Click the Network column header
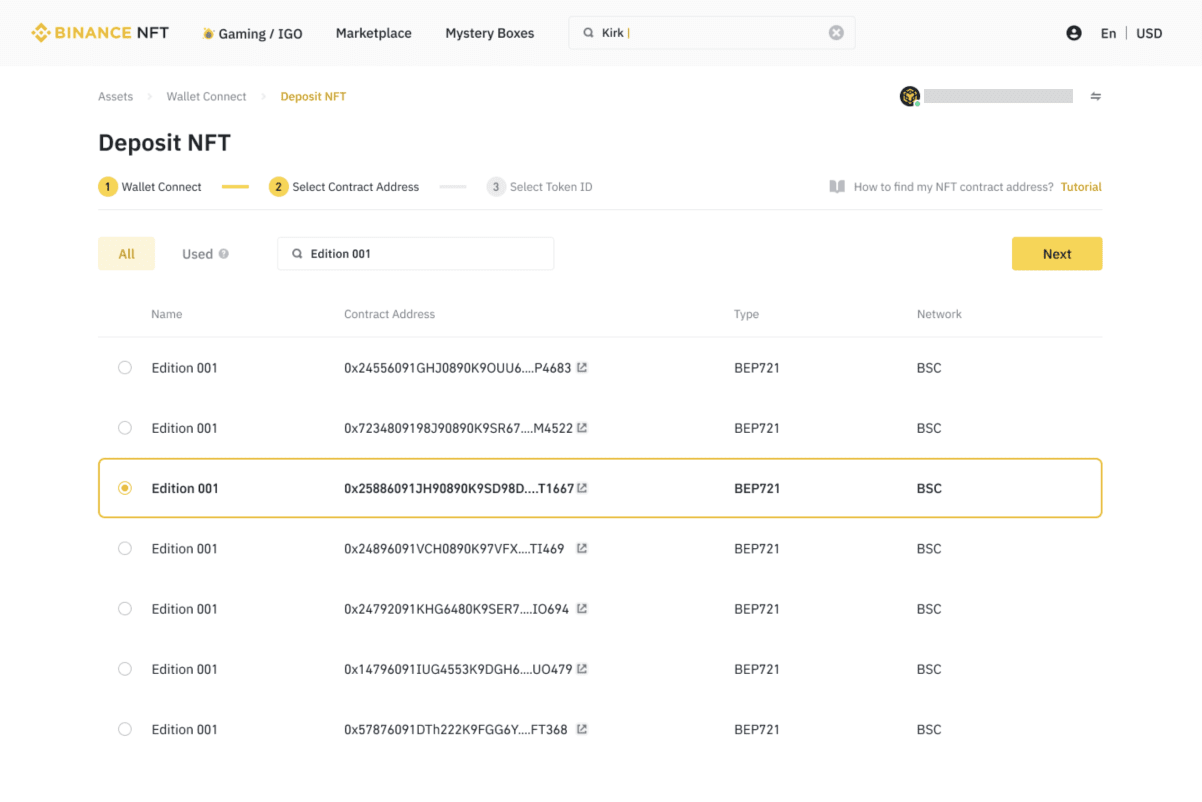This screenshot has width=1202, height=802. pyautogui.click(x=939, y=314)
